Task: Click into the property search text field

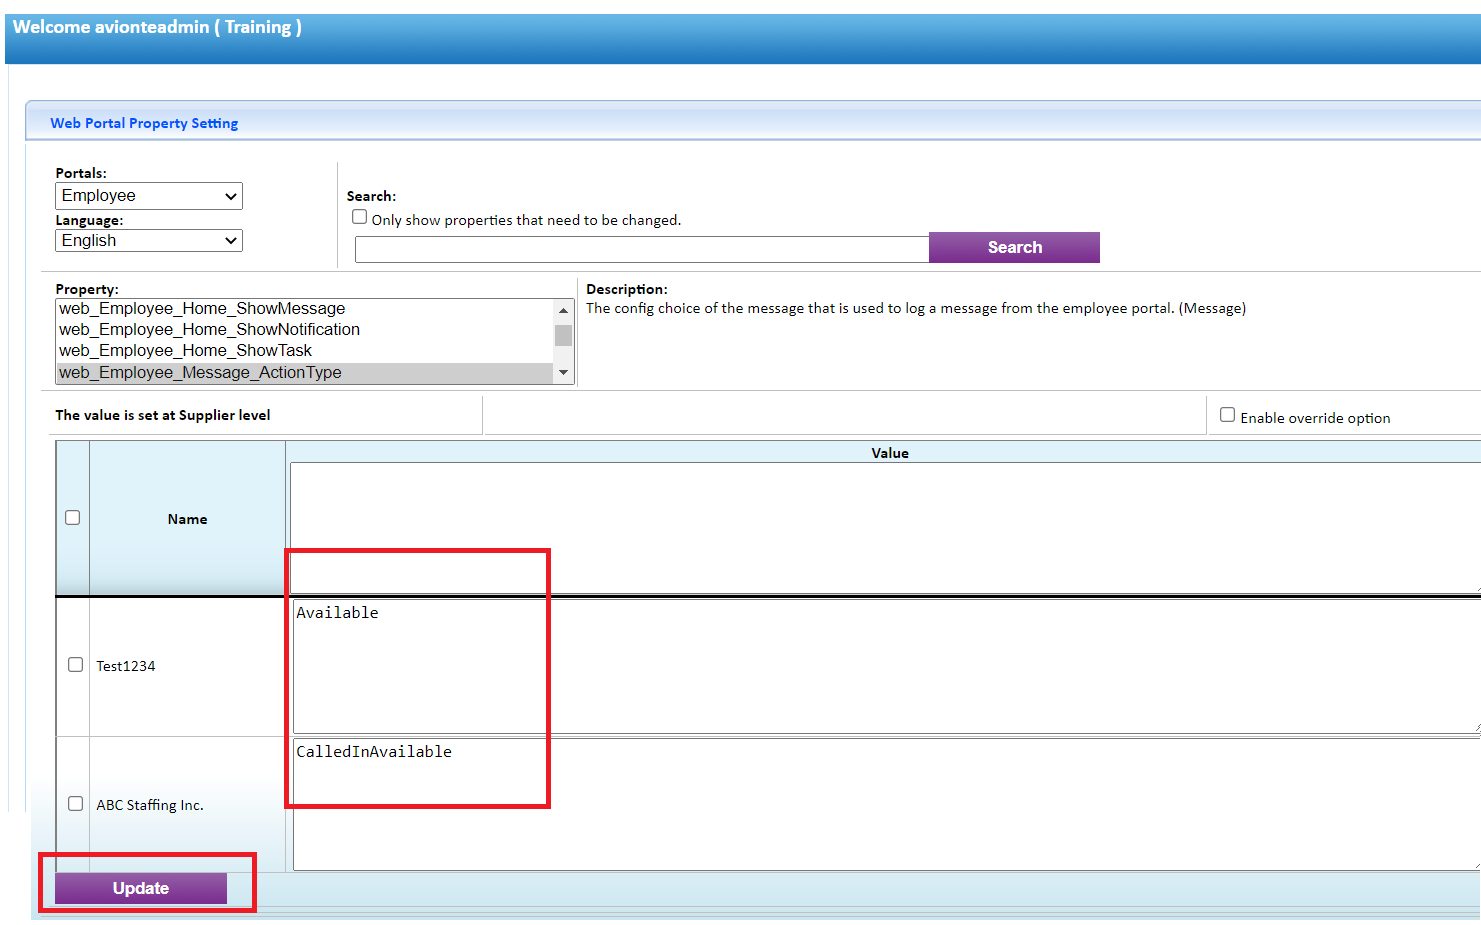Action: pyautogui.click(x=642, y=249)
